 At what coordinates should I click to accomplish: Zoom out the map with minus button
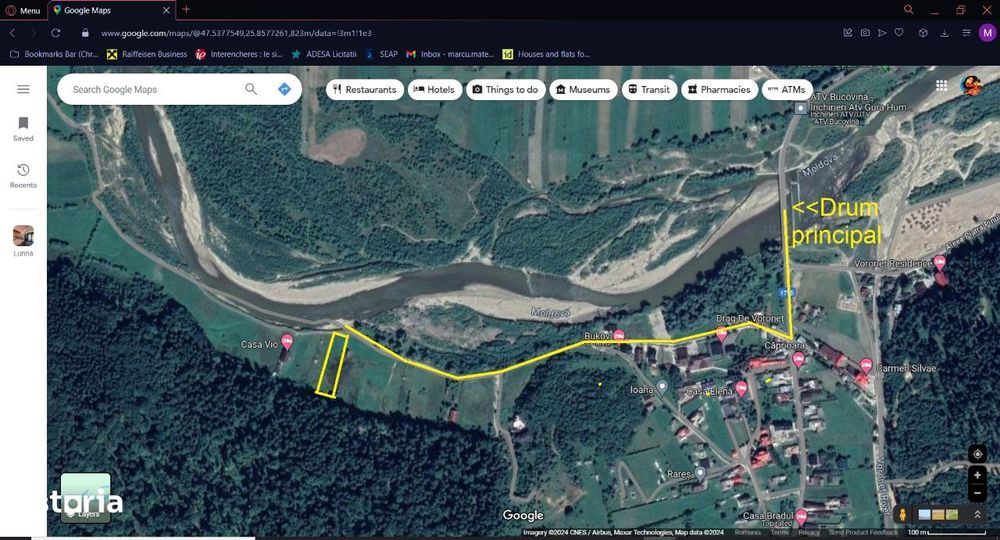pos(977,493)
